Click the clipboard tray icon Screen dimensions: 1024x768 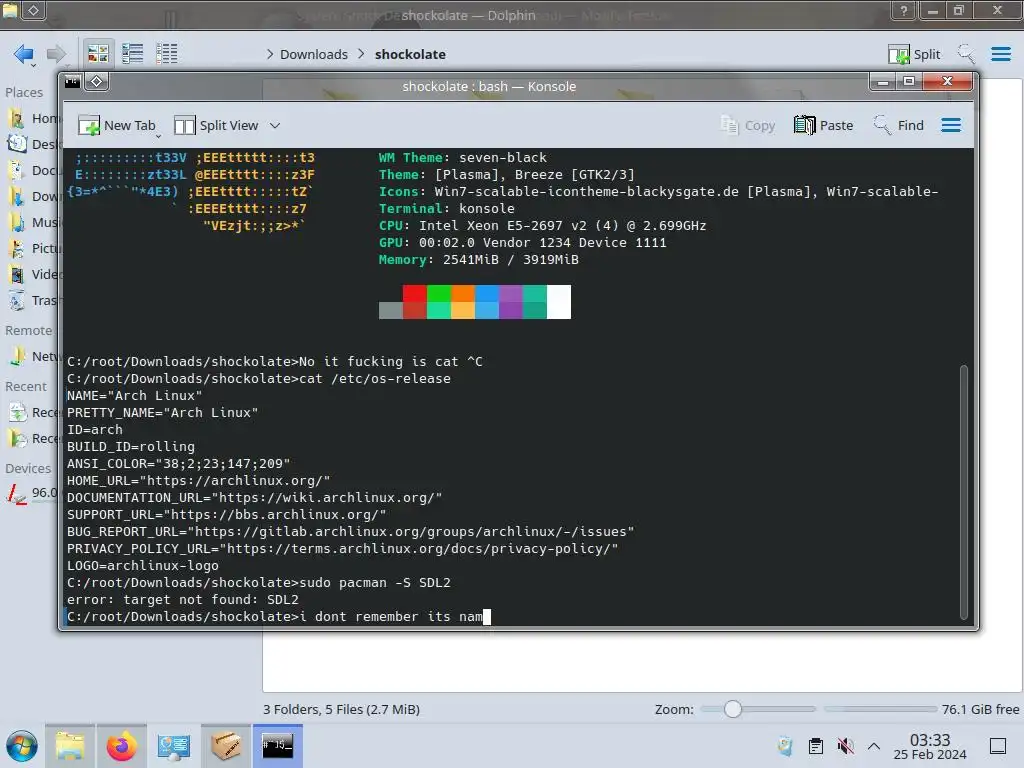pos(816,746)
